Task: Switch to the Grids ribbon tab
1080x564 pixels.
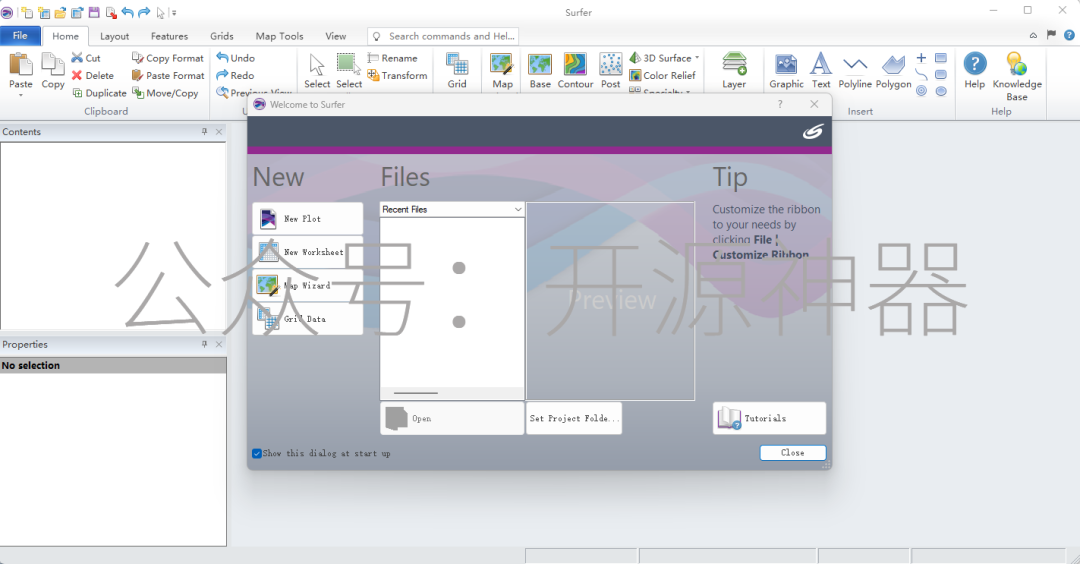Action: (x=222, y=36)
